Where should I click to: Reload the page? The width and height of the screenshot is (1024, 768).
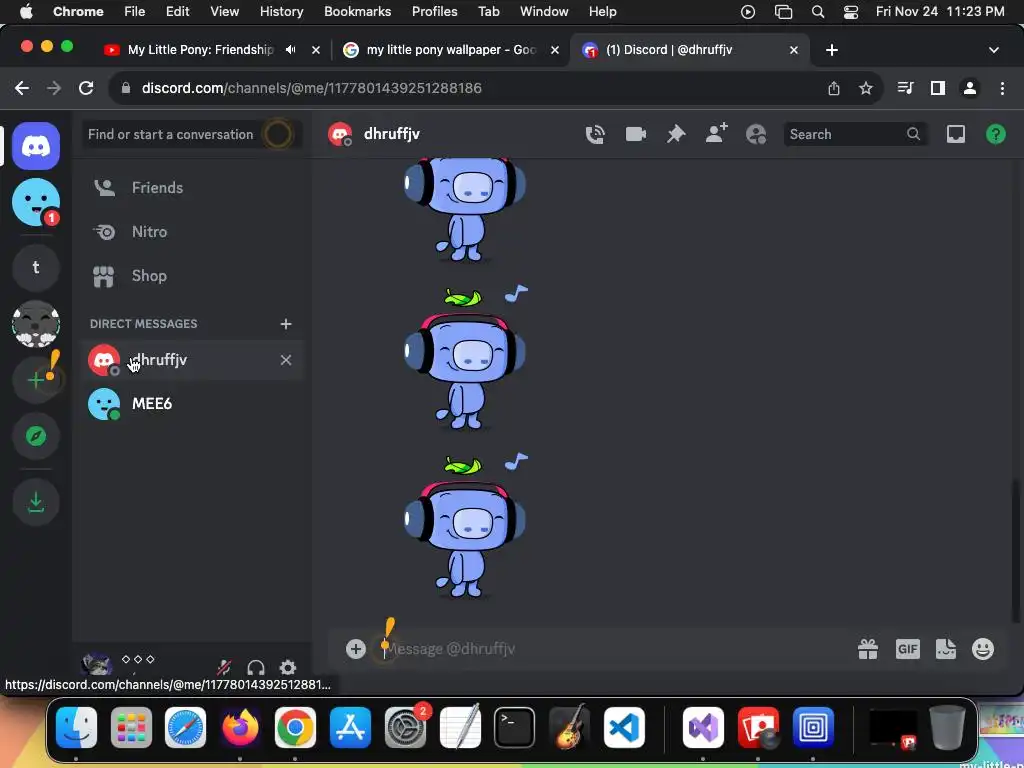(x=86, y=88)
